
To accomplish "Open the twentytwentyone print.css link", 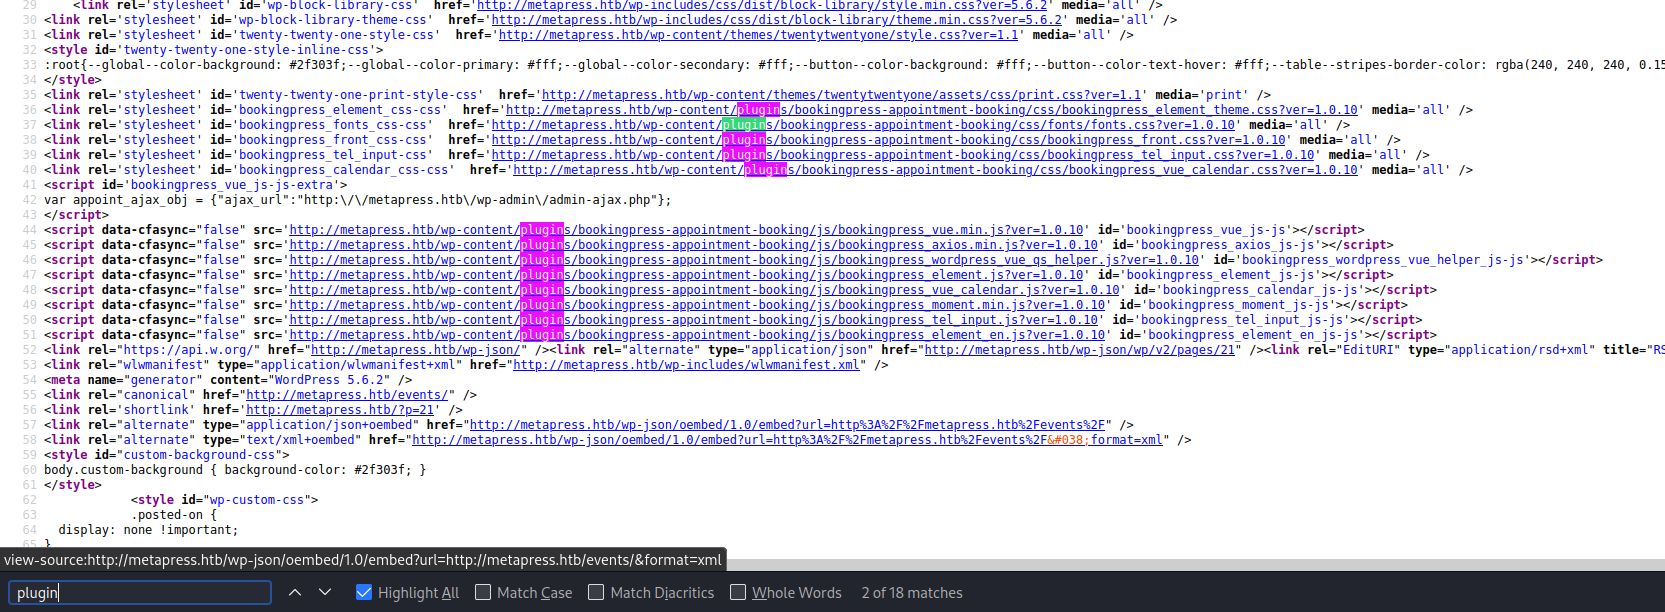I will 841,95.
